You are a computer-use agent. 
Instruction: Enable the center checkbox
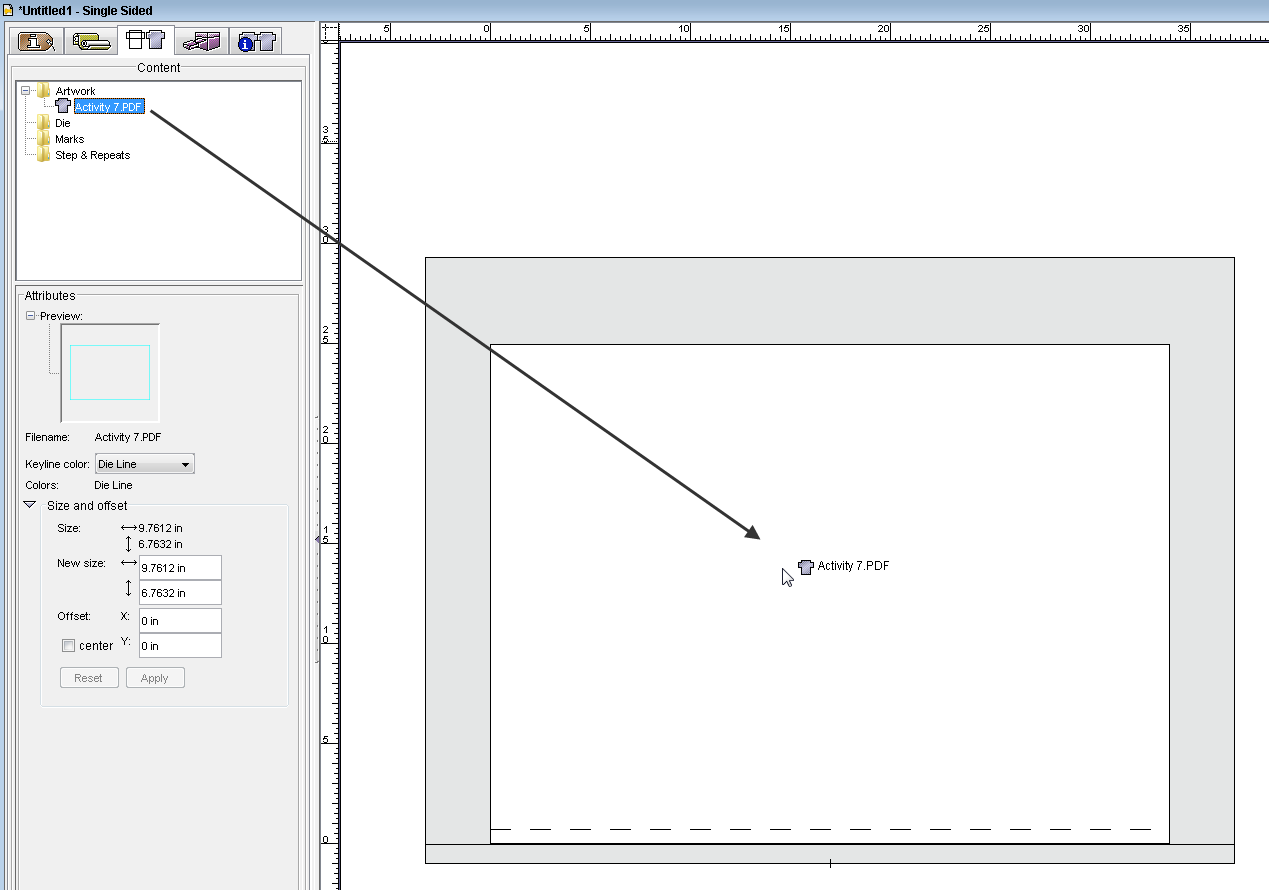coord(69,646)
